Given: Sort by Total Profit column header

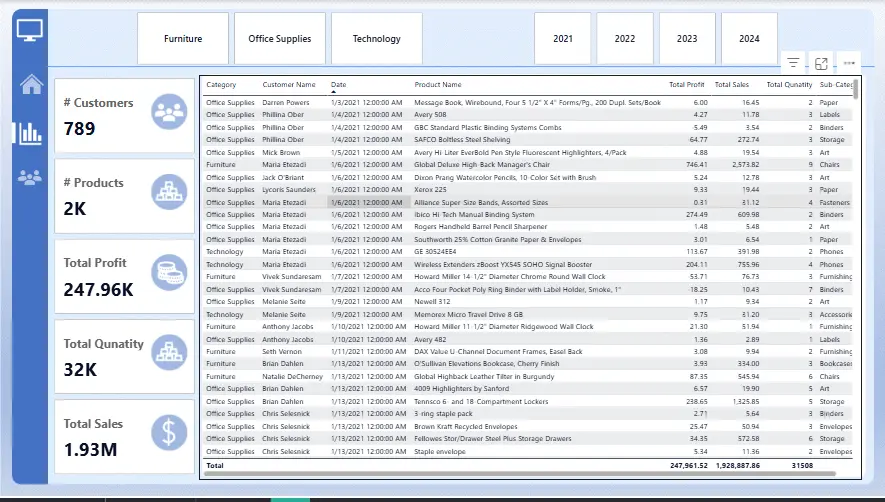Looking at the screenshot, I should (x=686, y=85).
